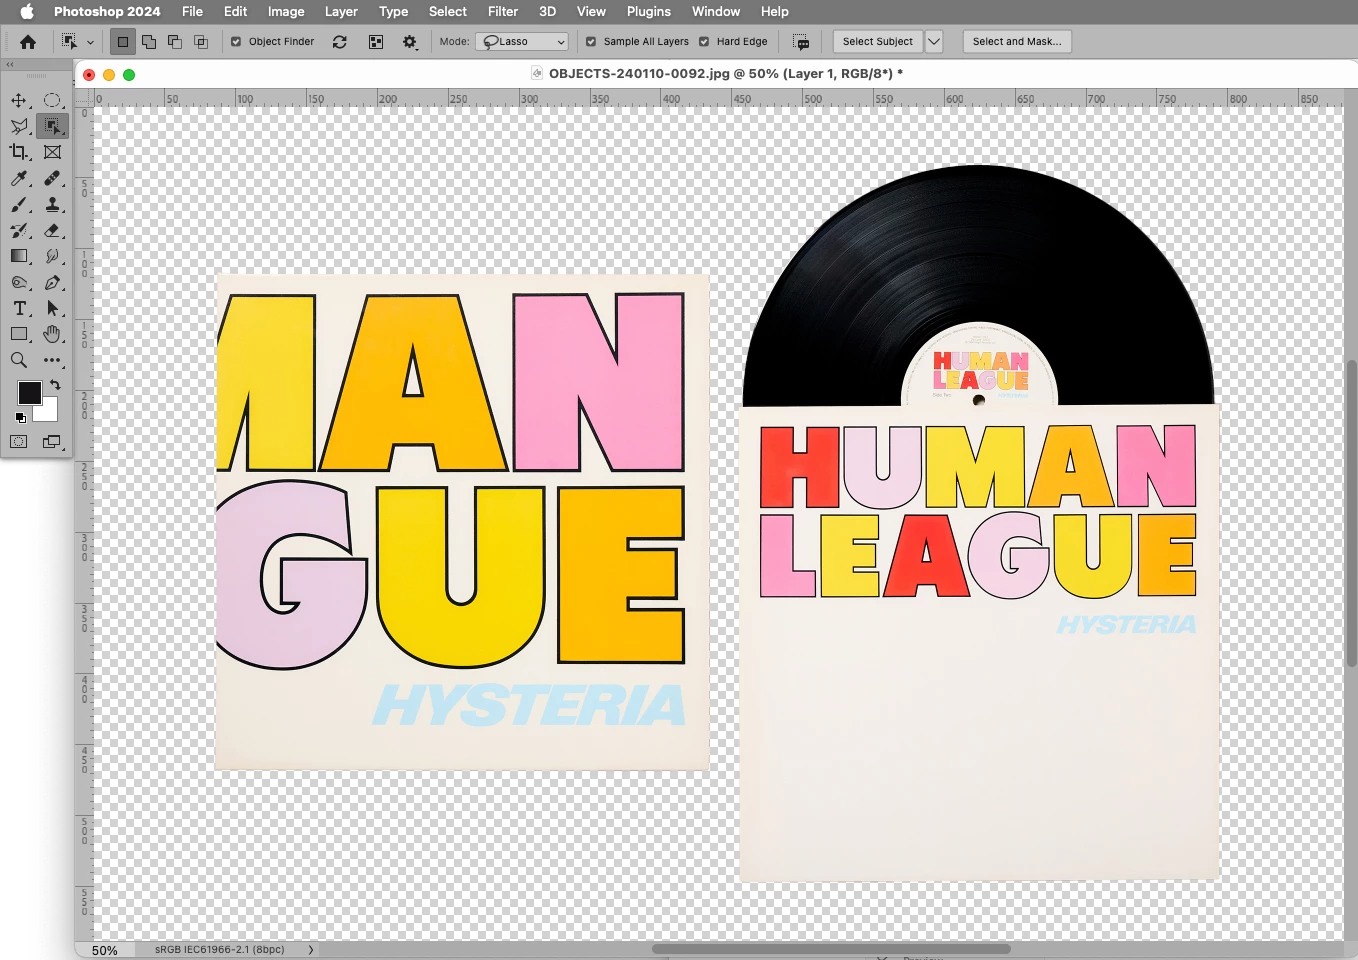Screen dimensions: 1358x960
Task: Toggle Hard Edge checkbox
Action: pyautogui.click(x=704, y=42)
